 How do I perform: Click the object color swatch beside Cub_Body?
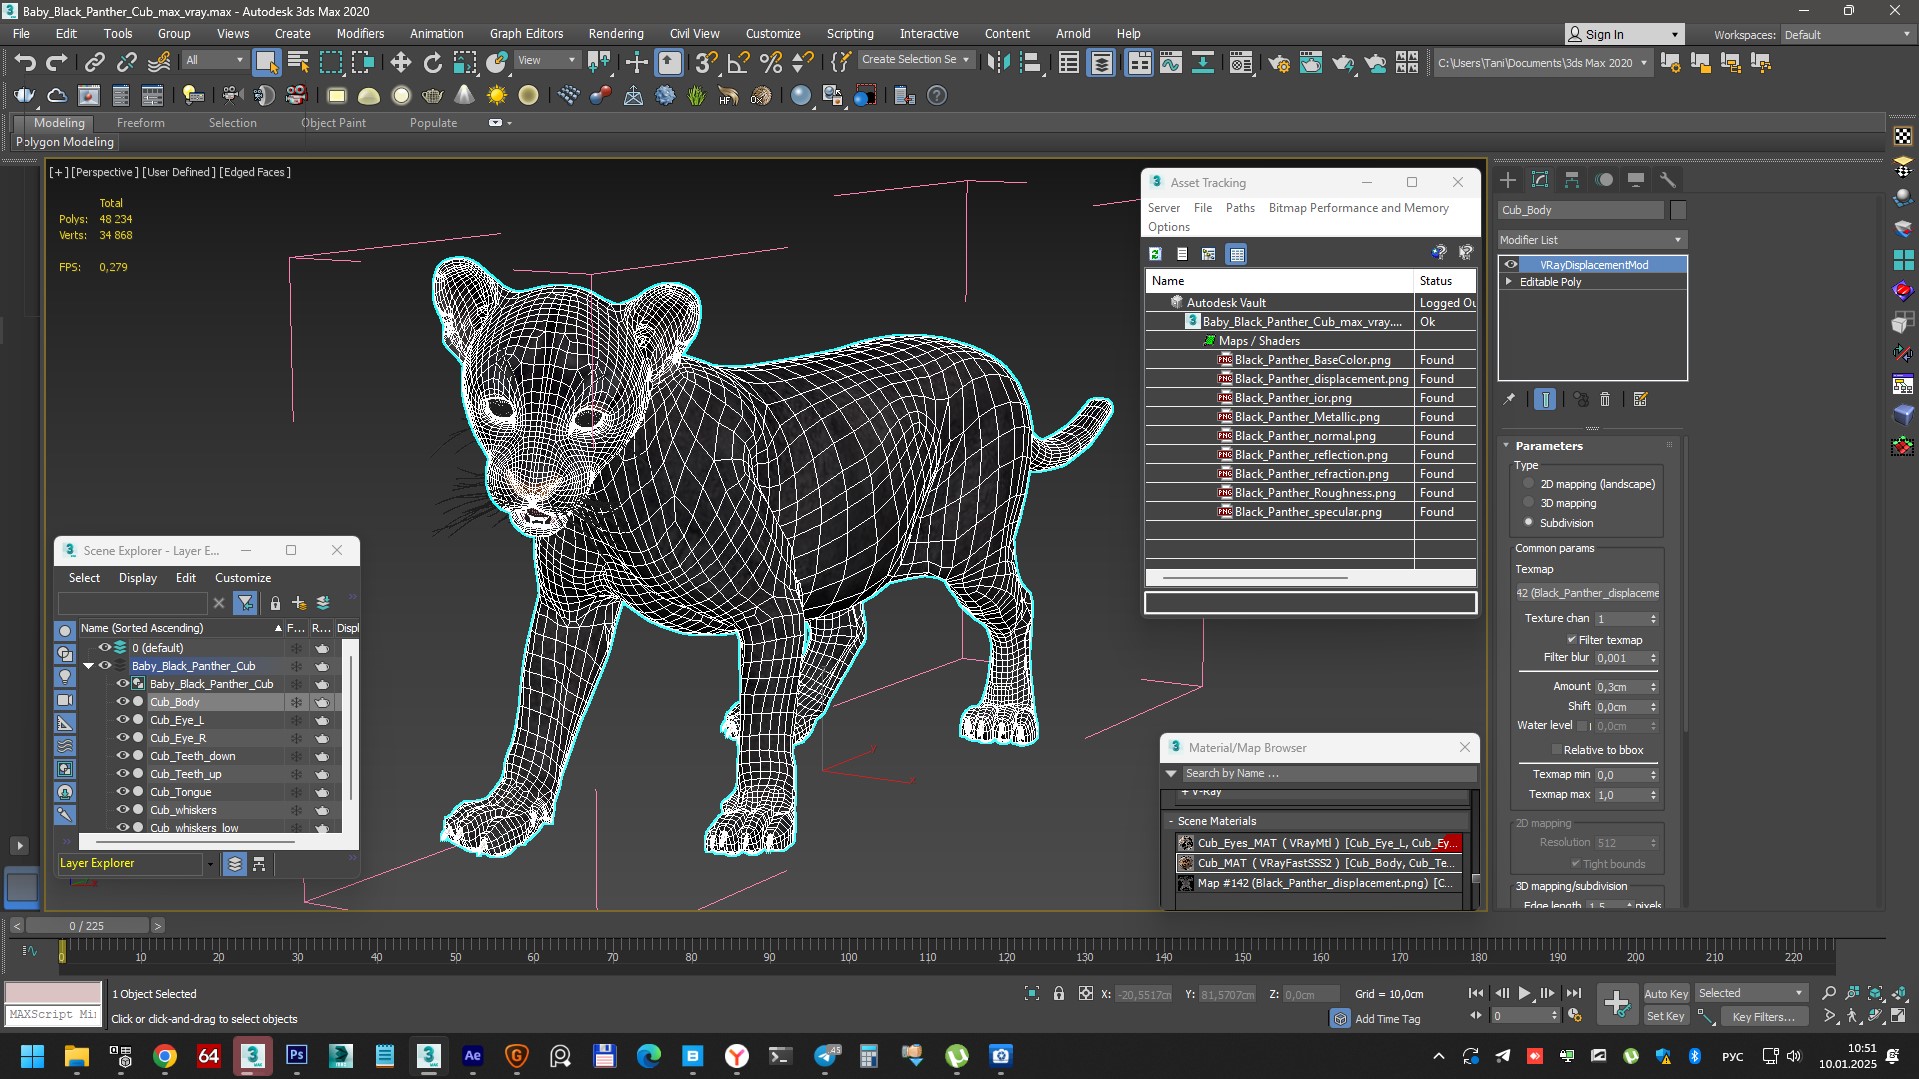[x=1678, y=210]
